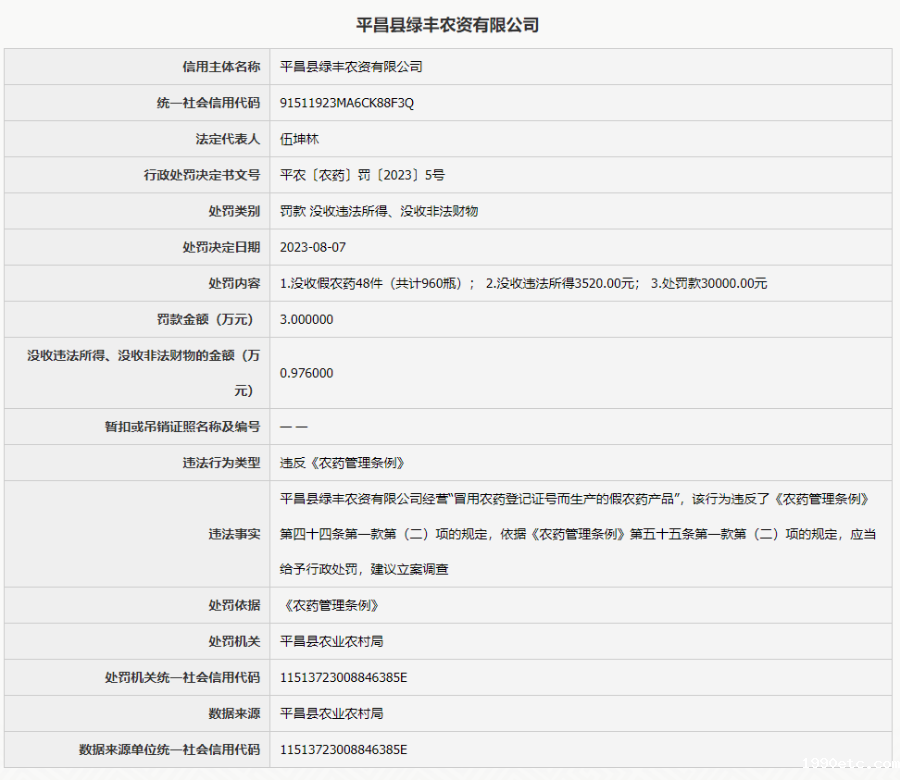Click the confiscated amount value 0.976000
The height and width of the screenshot is (780, 900).
pyautogui.click(x=307, y=373)
